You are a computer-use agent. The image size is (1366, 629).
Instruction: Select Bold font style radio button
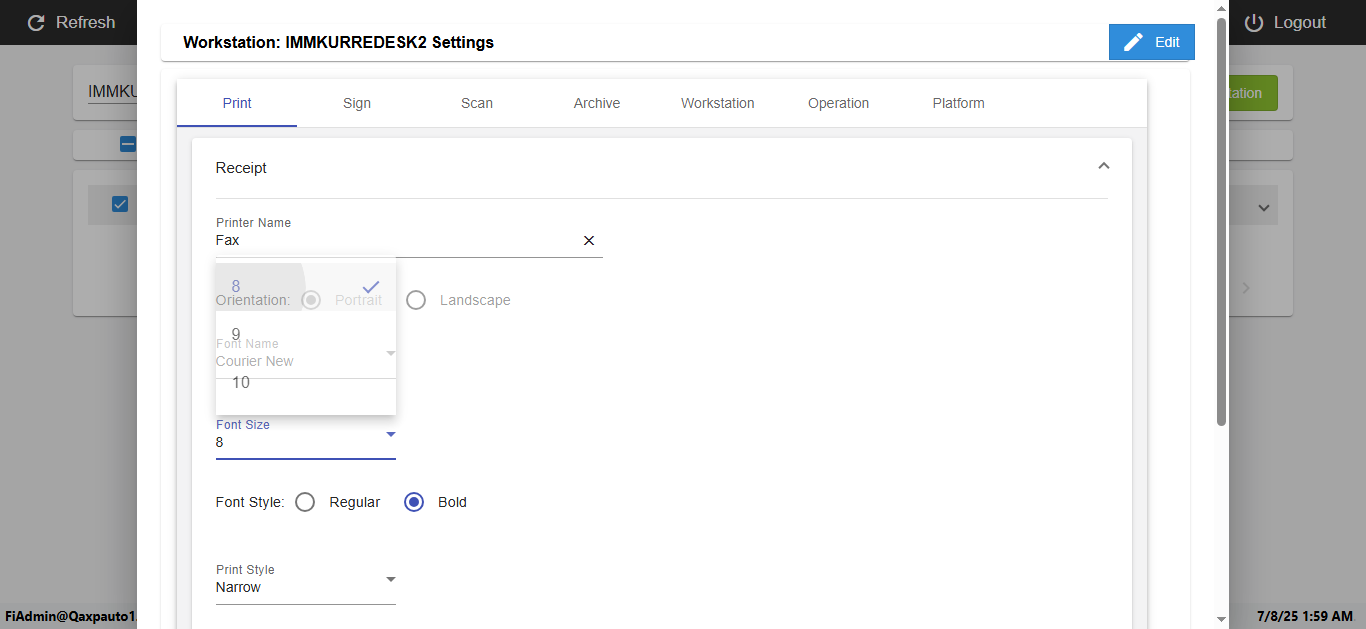414,502
